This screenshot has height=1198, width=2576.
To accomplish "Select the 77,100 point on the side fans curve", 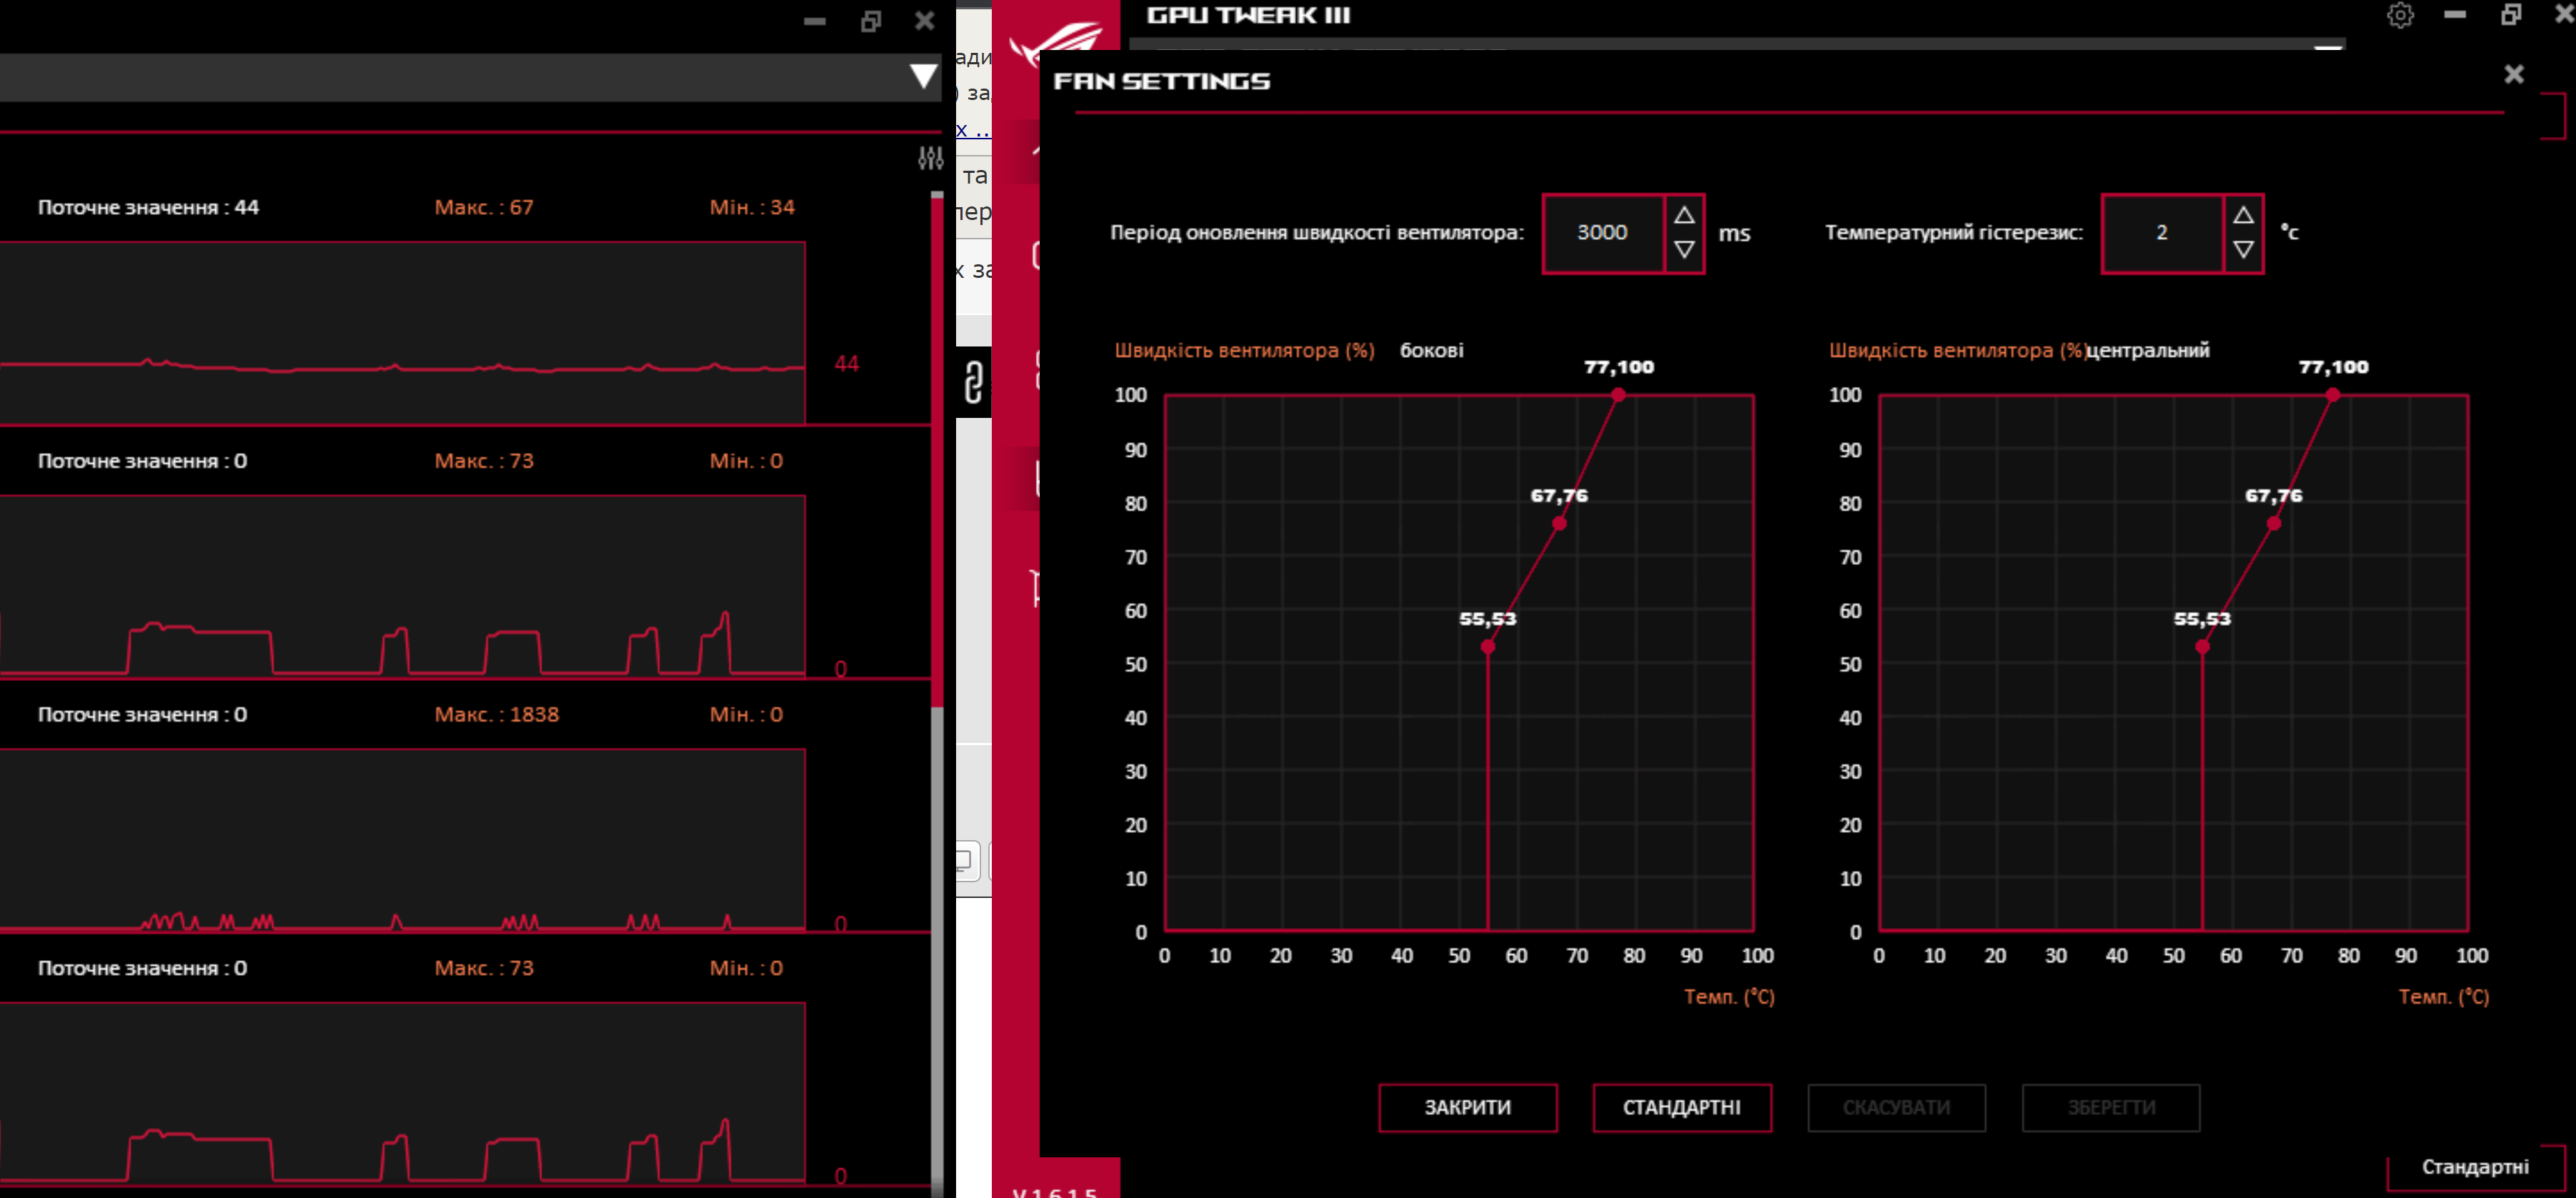I will 1618,395.
